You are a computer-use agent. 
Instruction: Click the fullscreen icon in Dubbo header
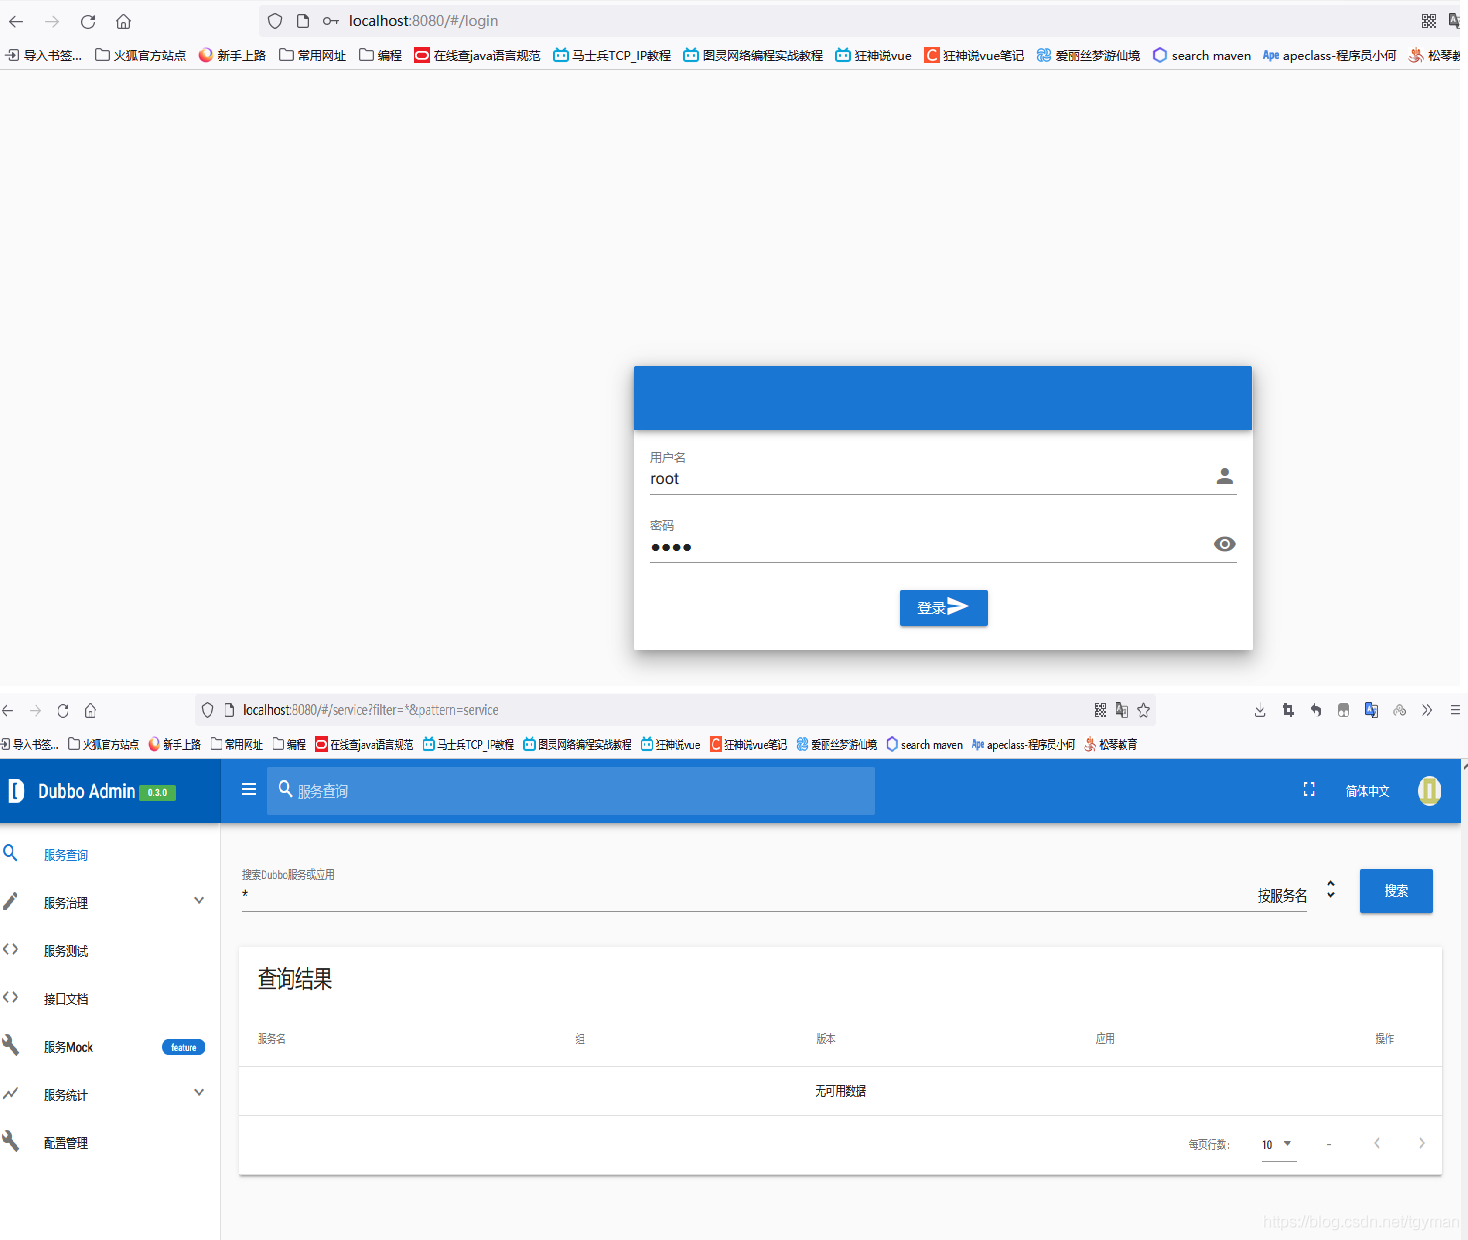pyautogui.click(x=1309, y=790)
